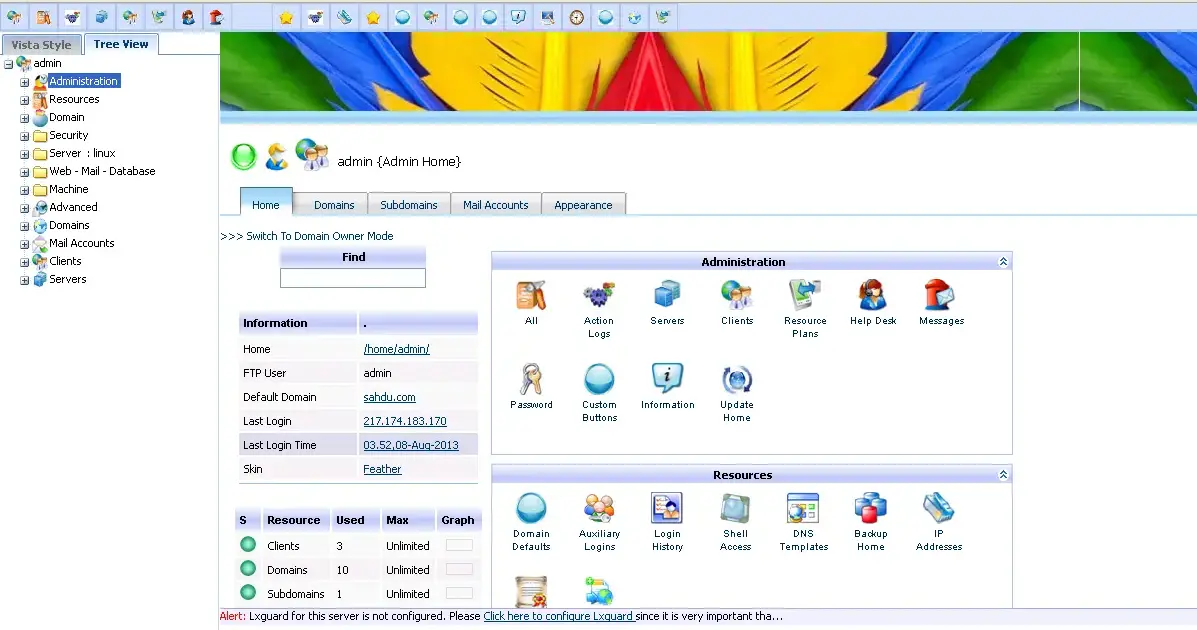Open the Servers icon in Administration

point(667,297)
